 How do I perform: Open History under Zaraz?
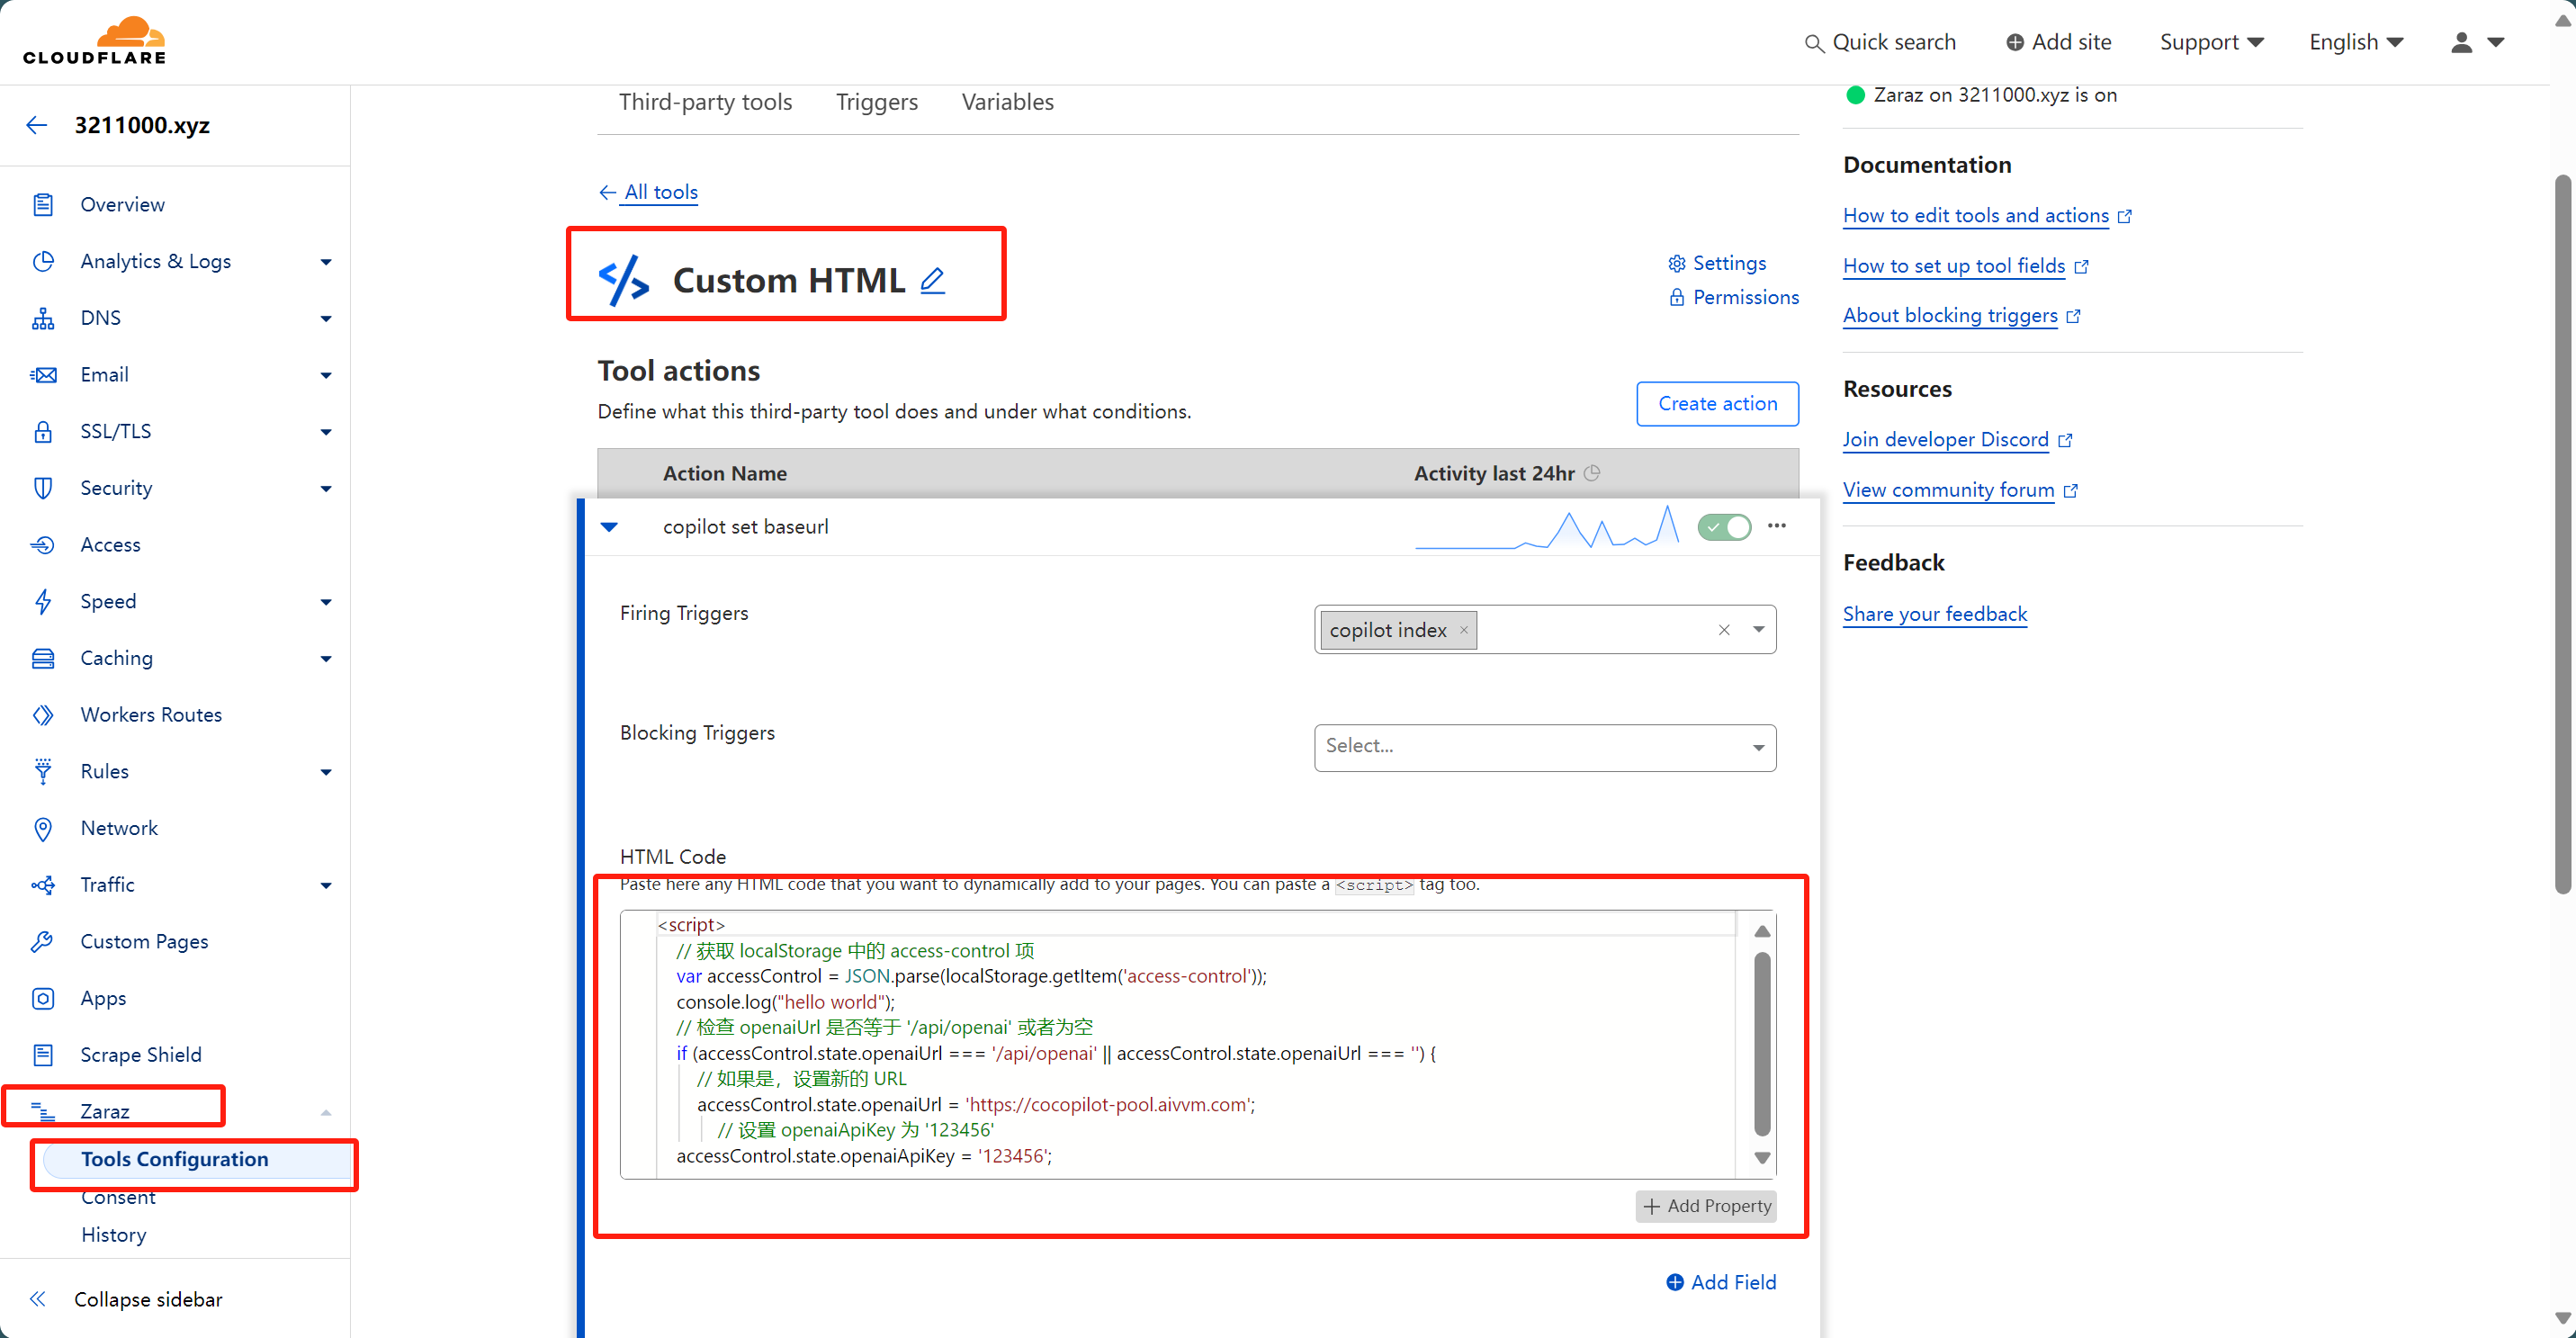point(113,1235)
